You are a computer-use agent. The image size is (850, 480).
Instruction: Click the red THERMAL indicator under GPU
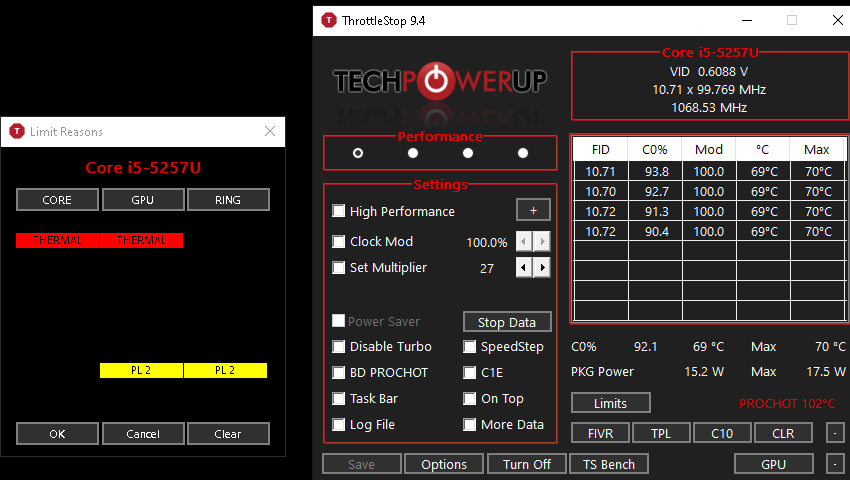point(141,240)
